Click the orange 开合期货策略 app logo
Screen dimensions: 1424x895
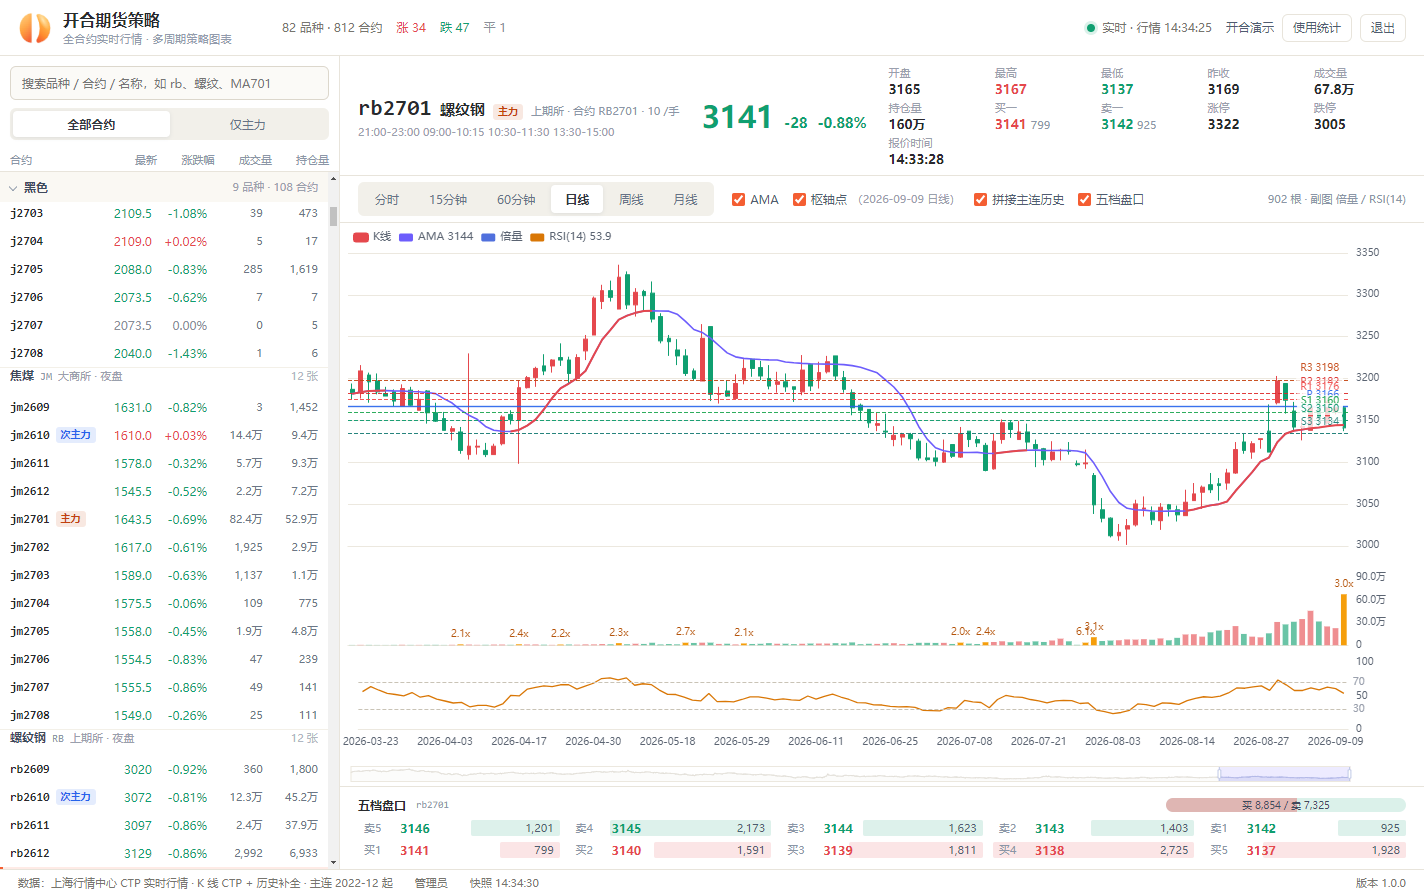pos(34,28)
